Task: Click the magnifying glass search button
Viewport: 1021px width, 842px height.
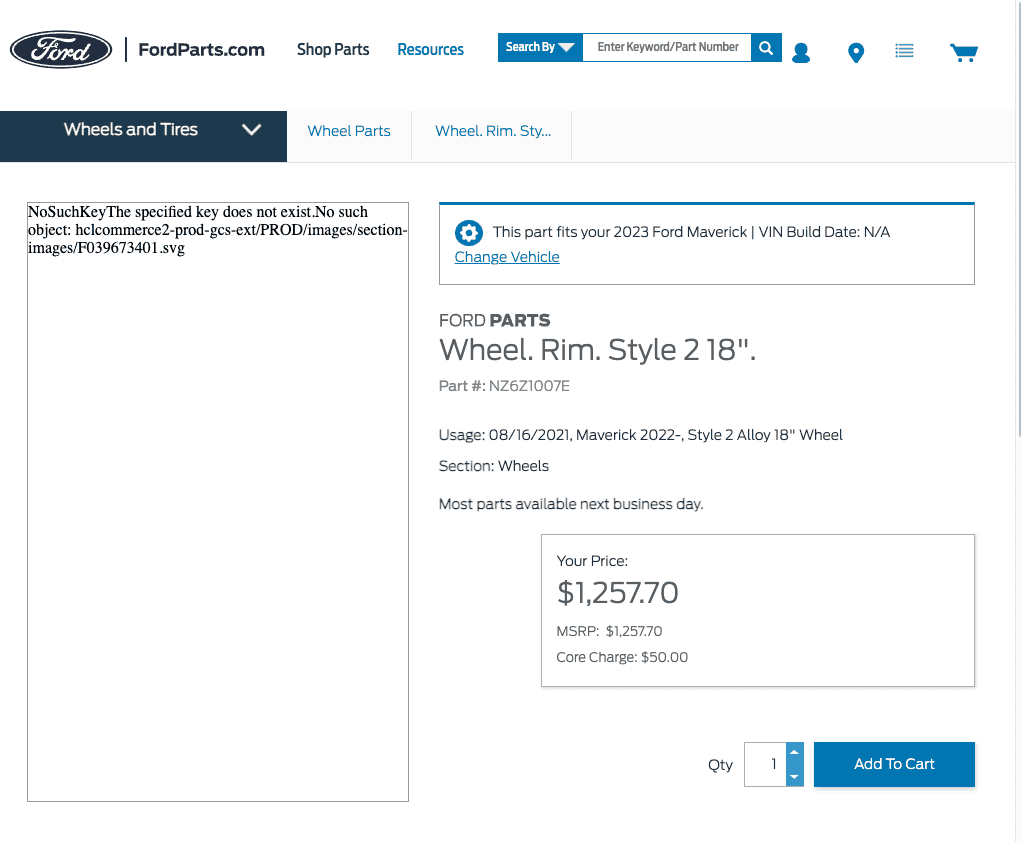Action: 766,48
